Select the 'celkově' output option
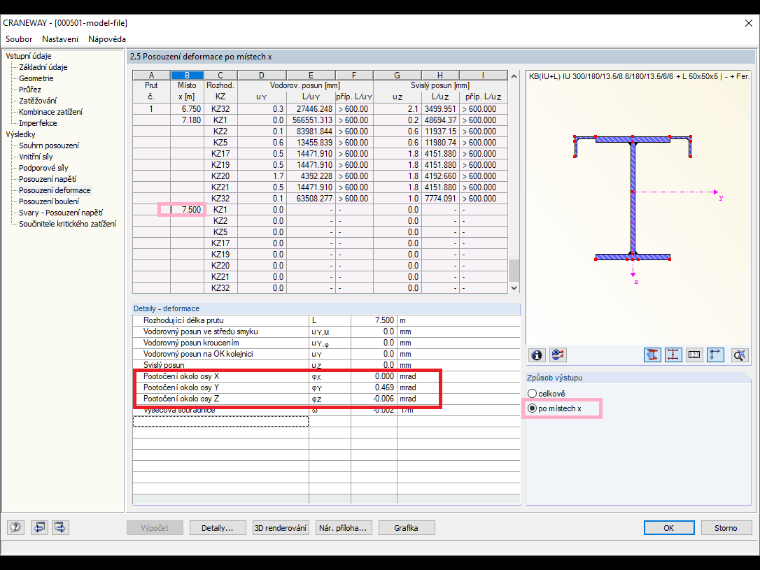760x570 pixels. [546, 394]
